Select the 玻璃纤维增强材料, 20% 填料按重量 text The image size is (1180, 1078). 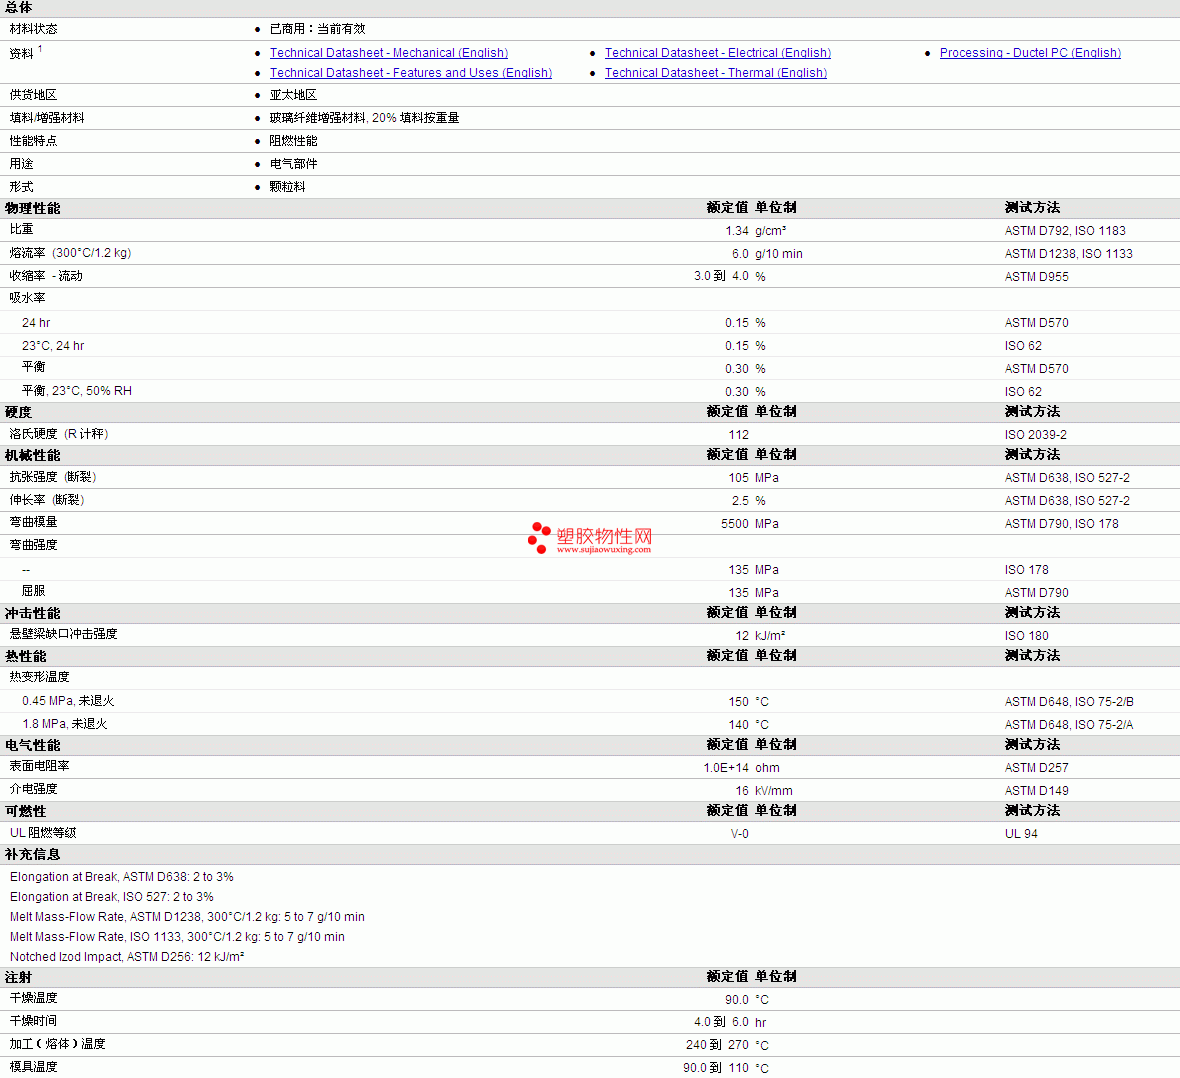364,117
